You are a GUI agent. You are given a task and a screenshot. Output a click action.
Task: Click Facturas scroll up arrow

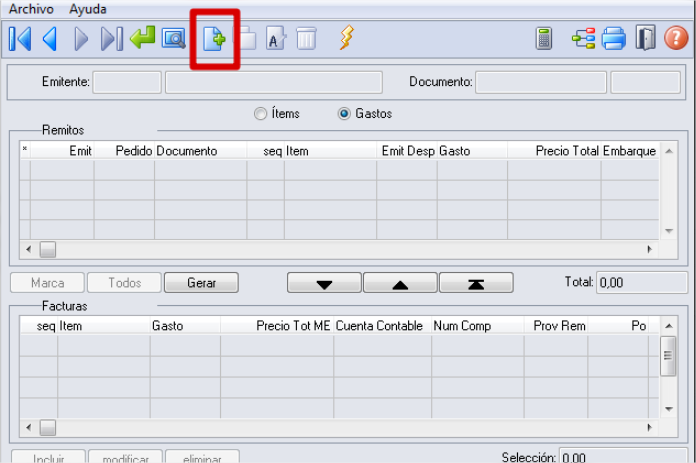tap(669, 326)
